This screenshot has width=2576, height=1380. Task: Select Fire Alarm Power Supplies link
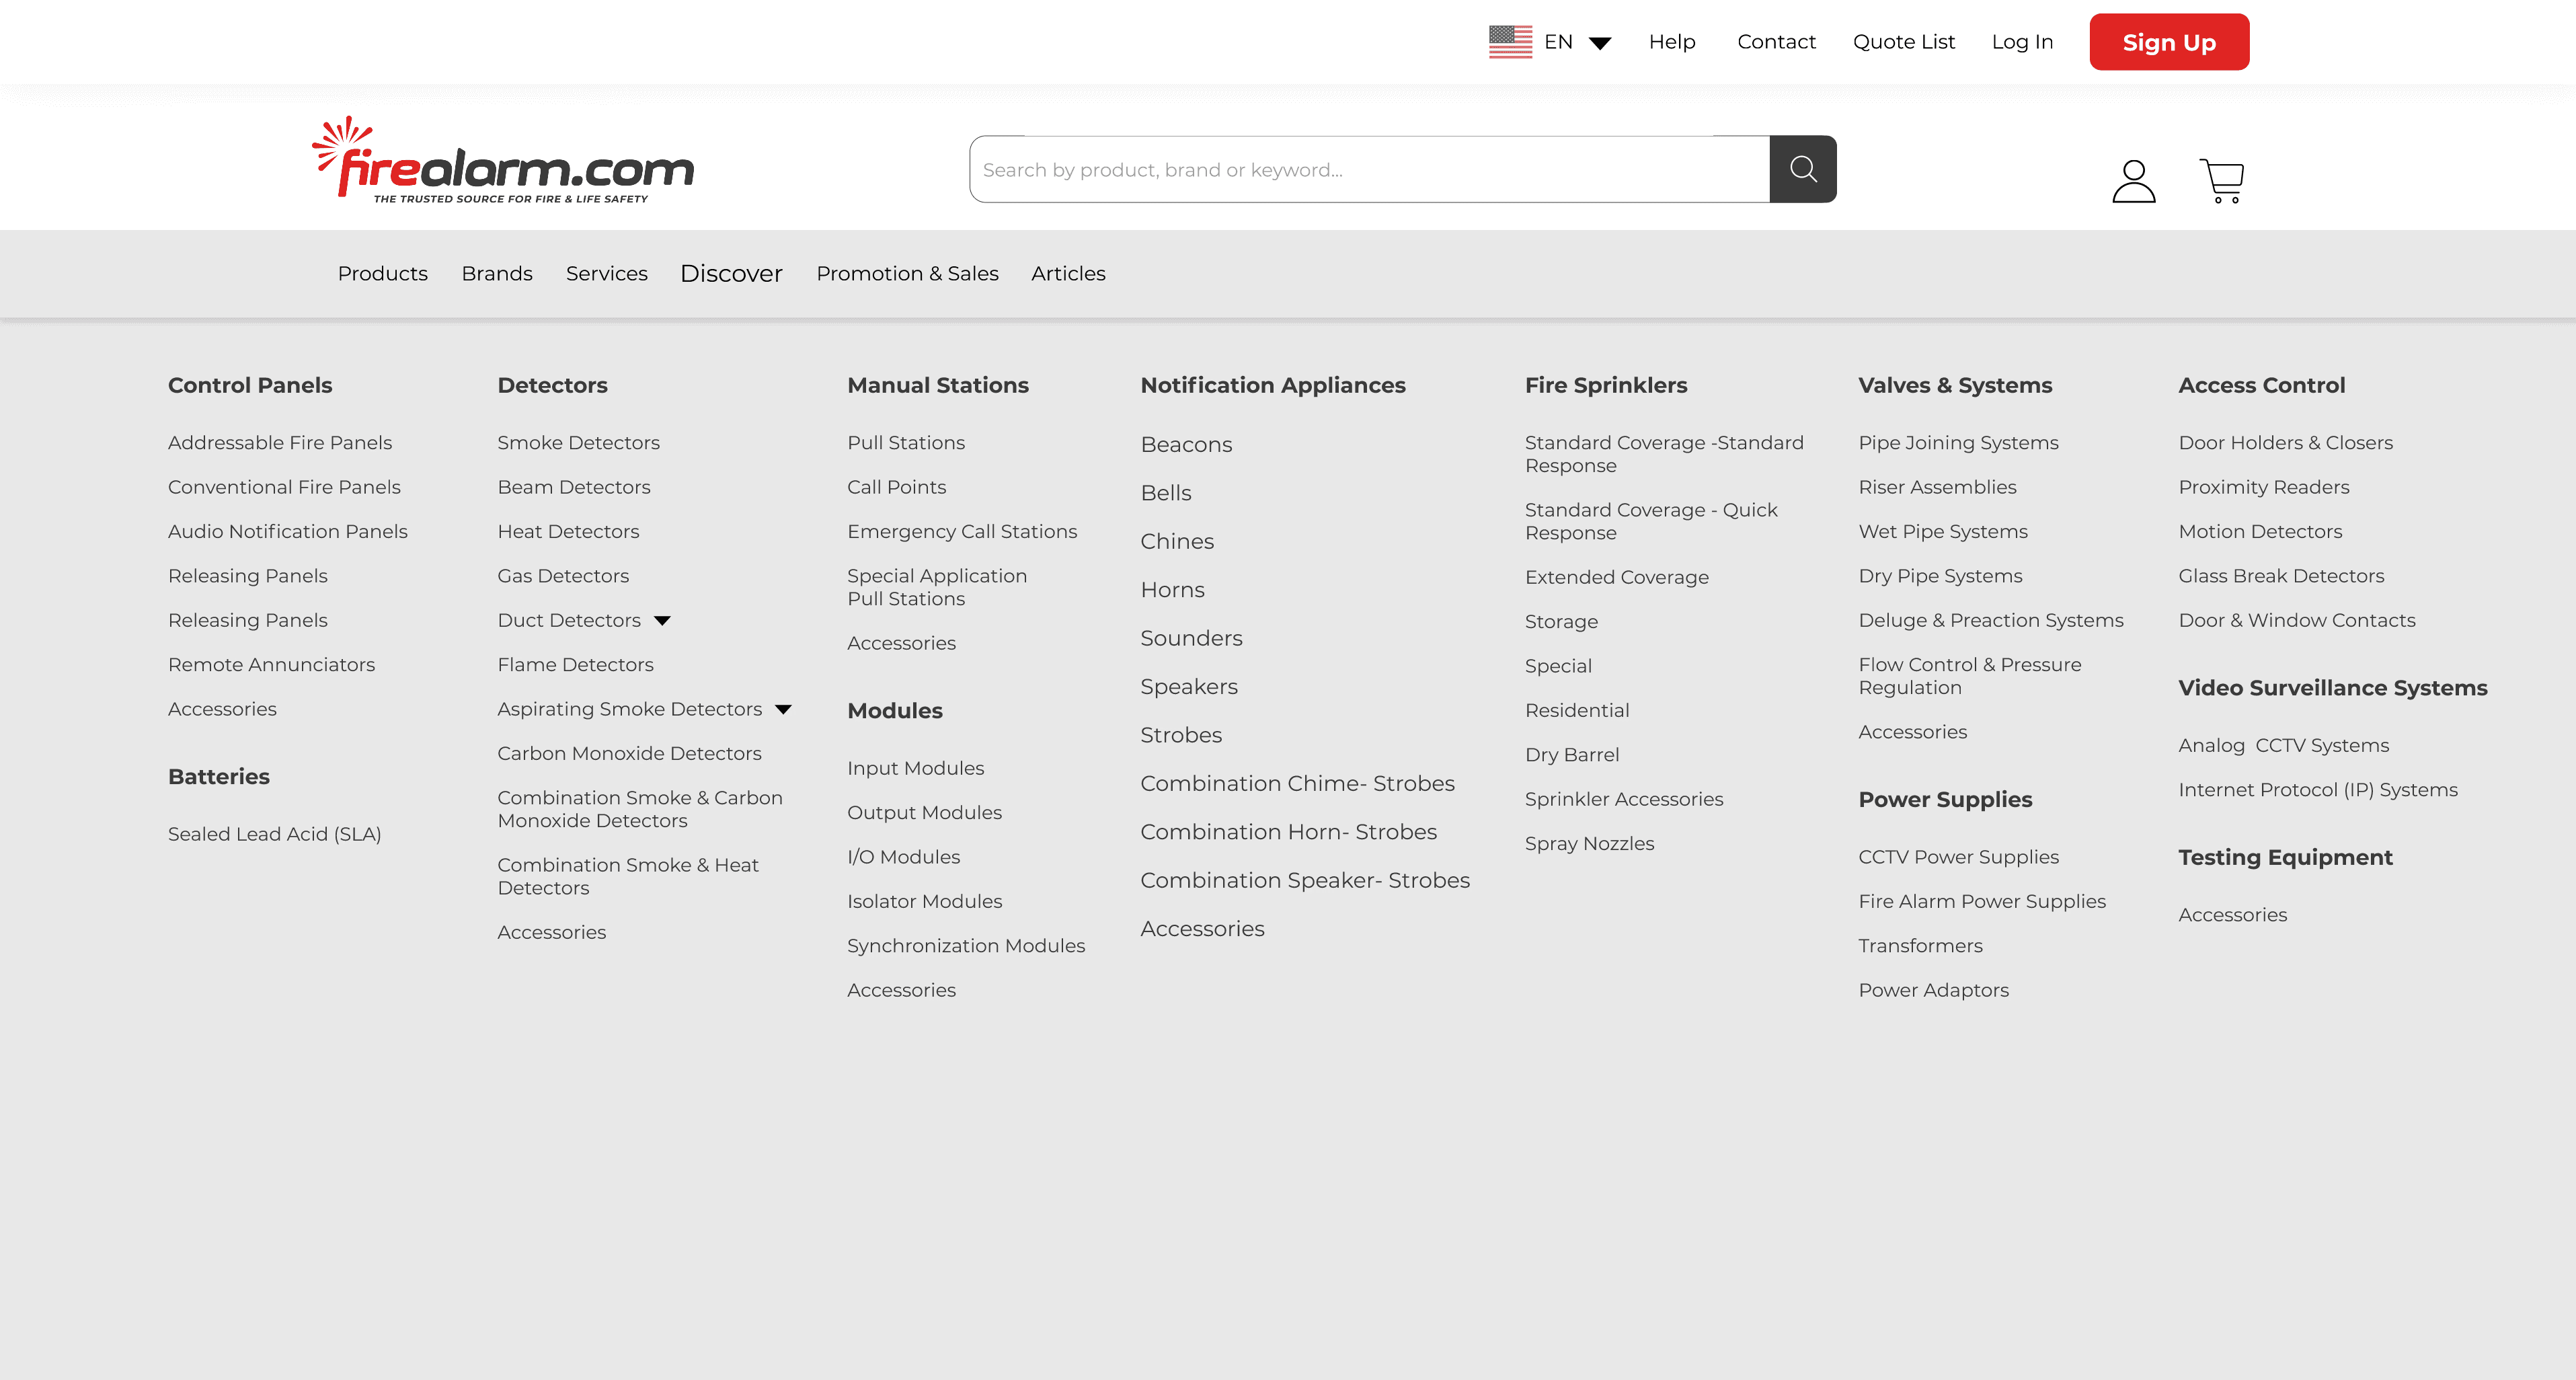coord(1981,901)
